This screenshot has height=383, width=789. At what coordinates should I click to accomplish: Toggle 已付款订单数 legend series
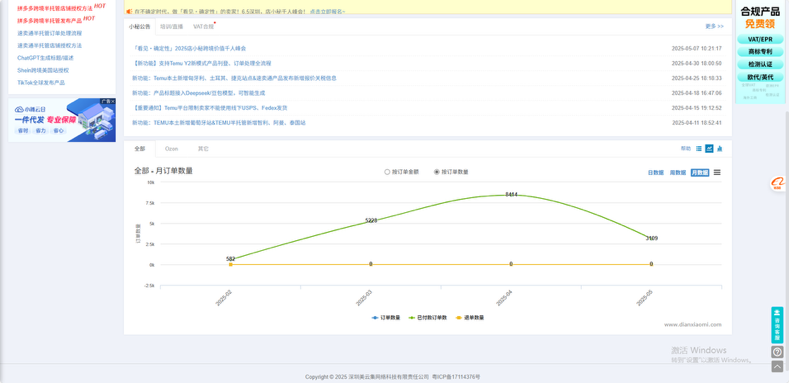[x=428, y=318]
